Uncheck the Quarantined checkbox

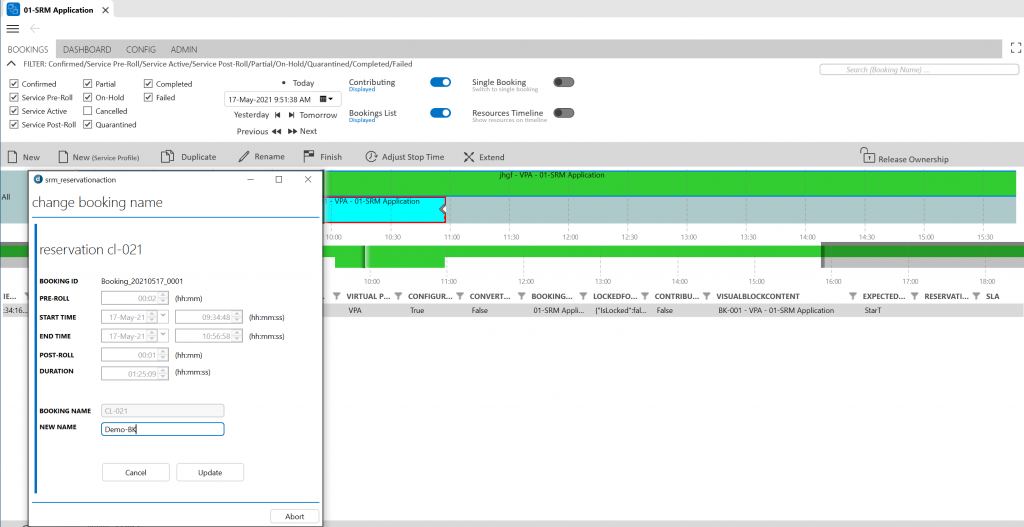[88, 125]
